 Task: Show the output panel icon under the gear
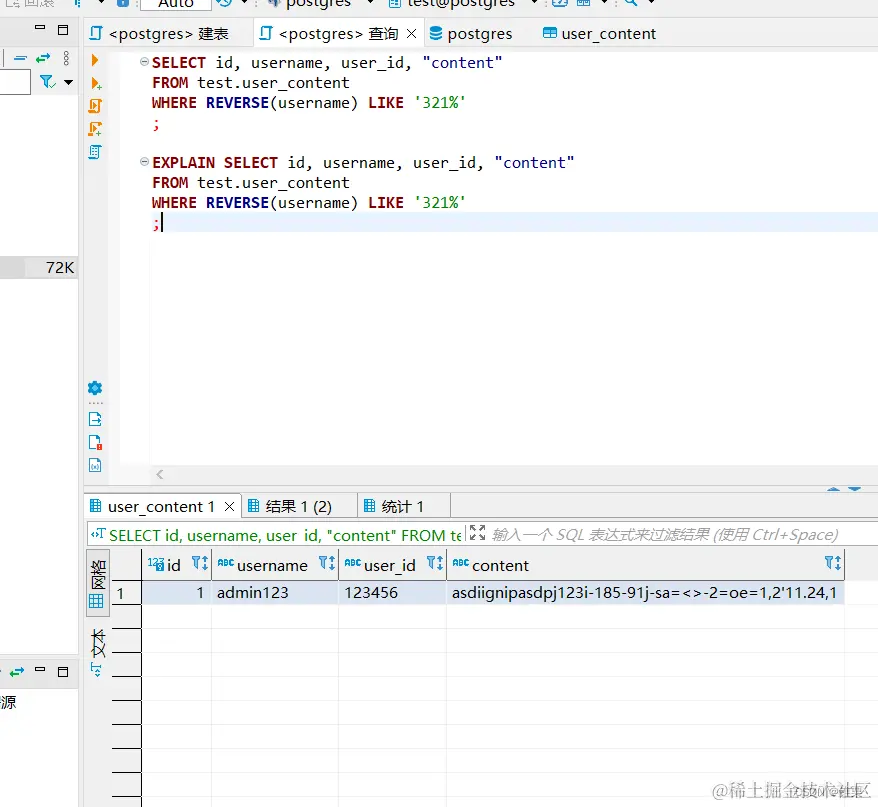point(95,419)
